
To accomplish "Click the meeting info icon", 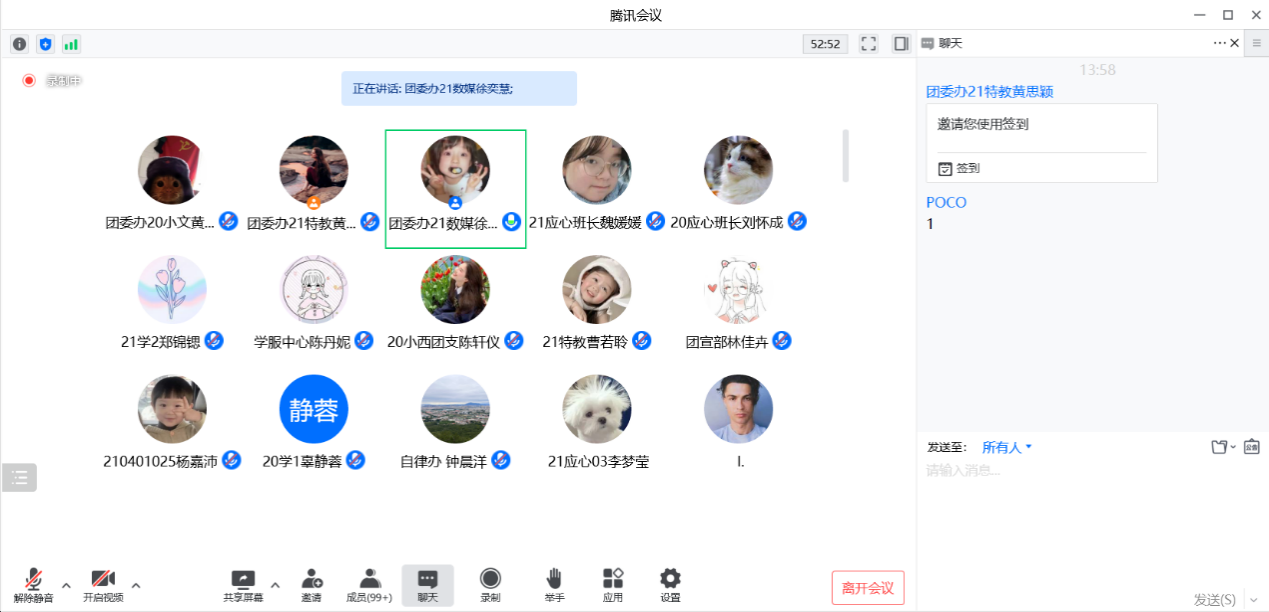I will click(19, 44).
